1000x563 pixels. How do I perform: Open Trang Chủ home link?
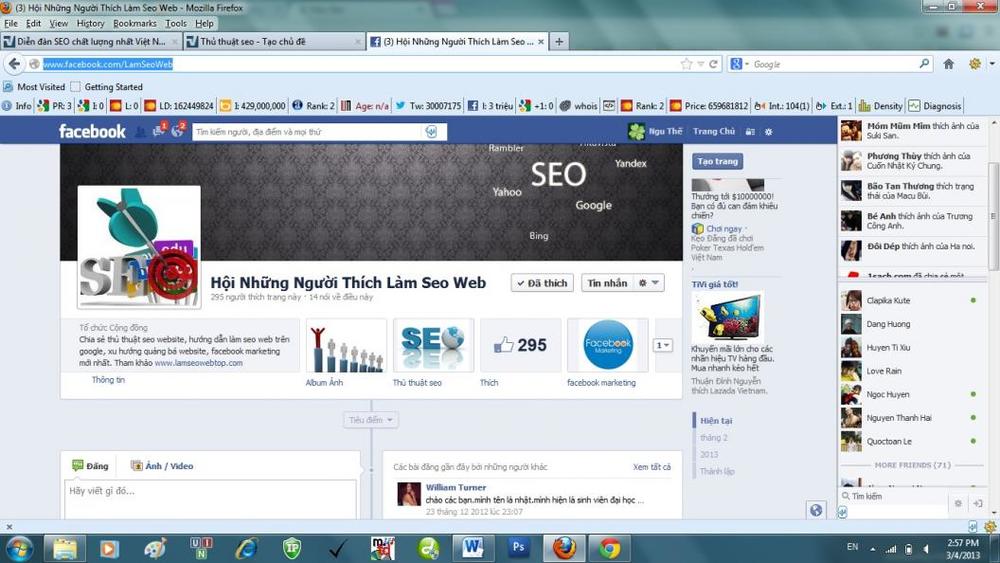714,131
